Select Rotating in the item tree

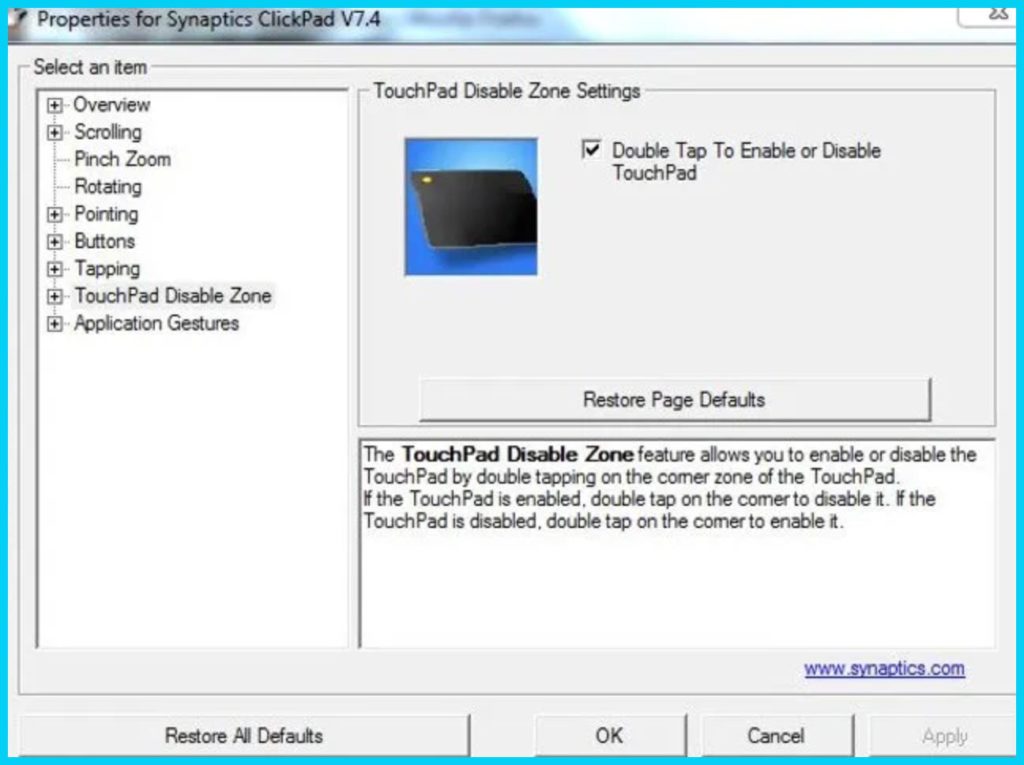click(108, 187)
